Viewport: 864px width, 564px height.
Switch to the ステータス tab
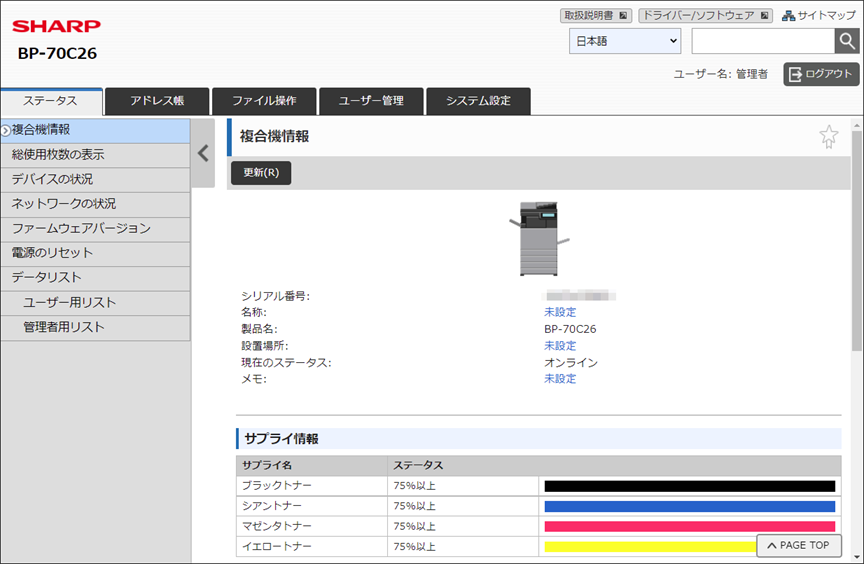[x=51, y=101]
